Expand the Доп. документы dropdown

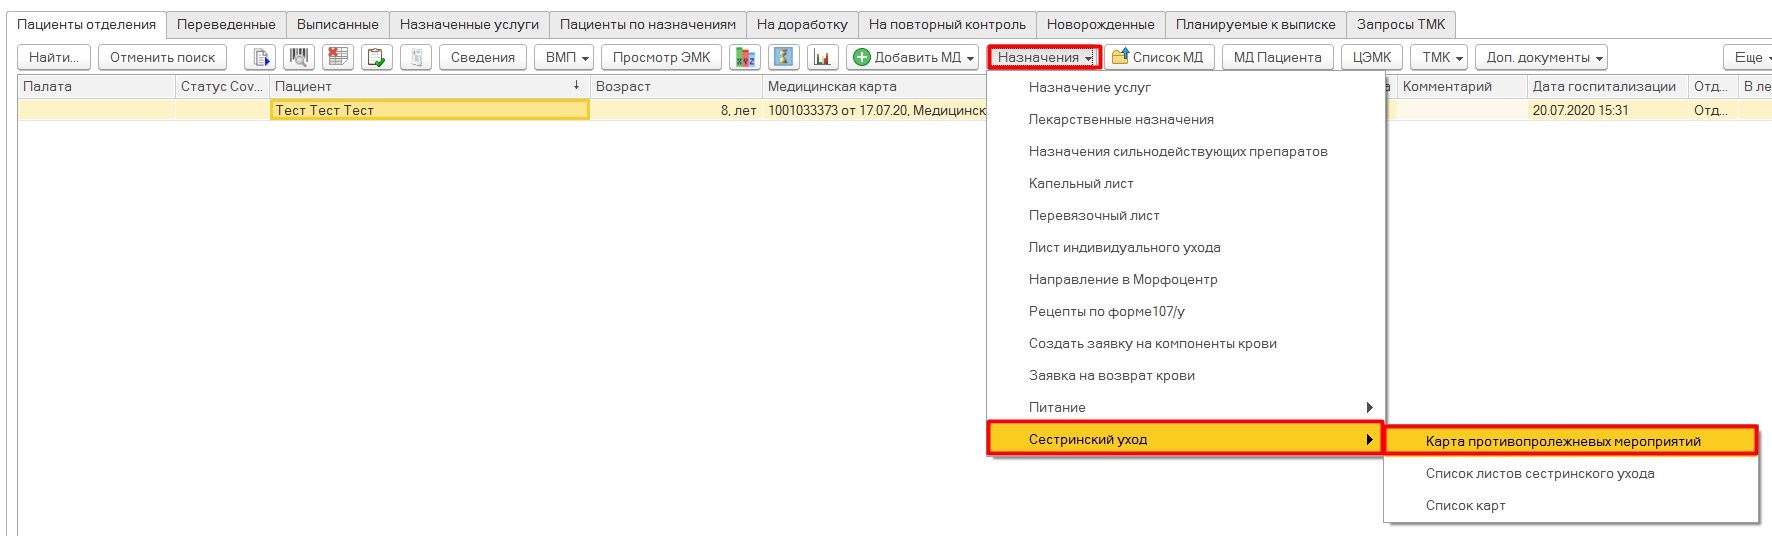coord(1544,58)
